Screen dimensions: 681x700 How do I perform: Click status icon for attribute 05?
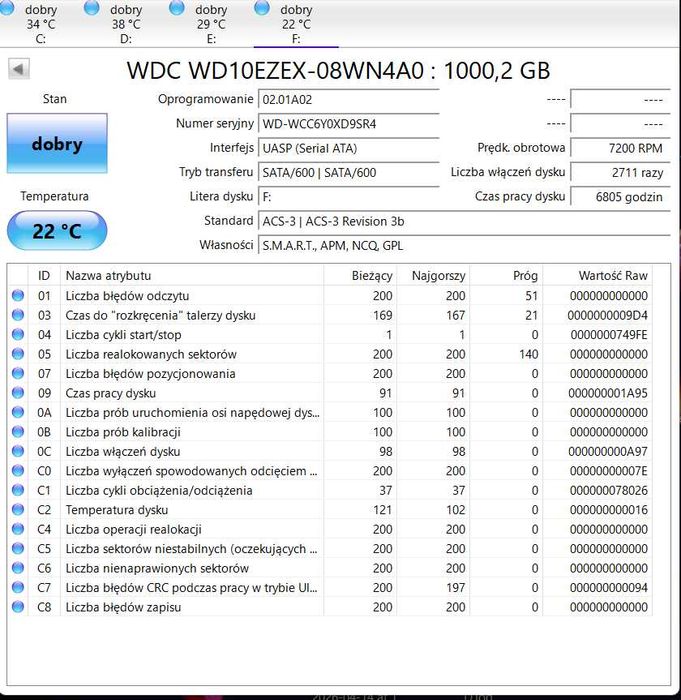click(x=18, y=354)
